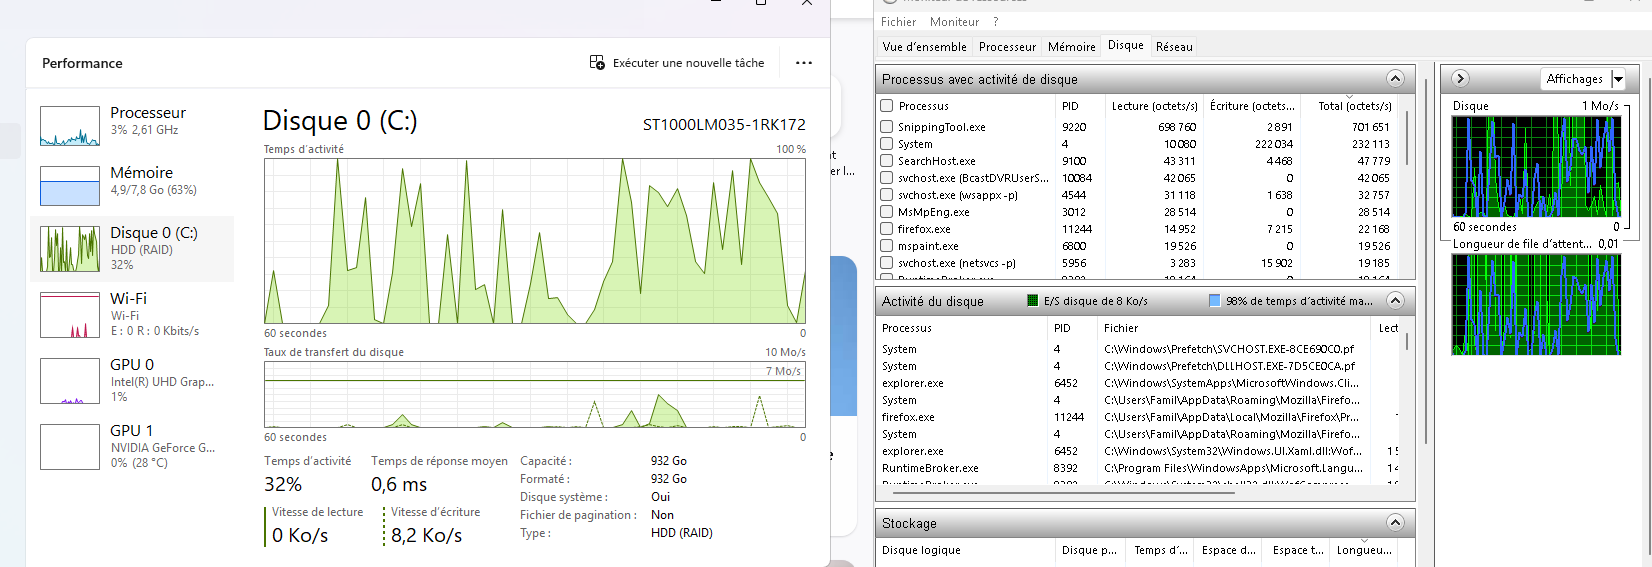Screen dimensions: 1652x567
Task: Click the blue temps d'activité legend square
Action: click(1215, 301)
